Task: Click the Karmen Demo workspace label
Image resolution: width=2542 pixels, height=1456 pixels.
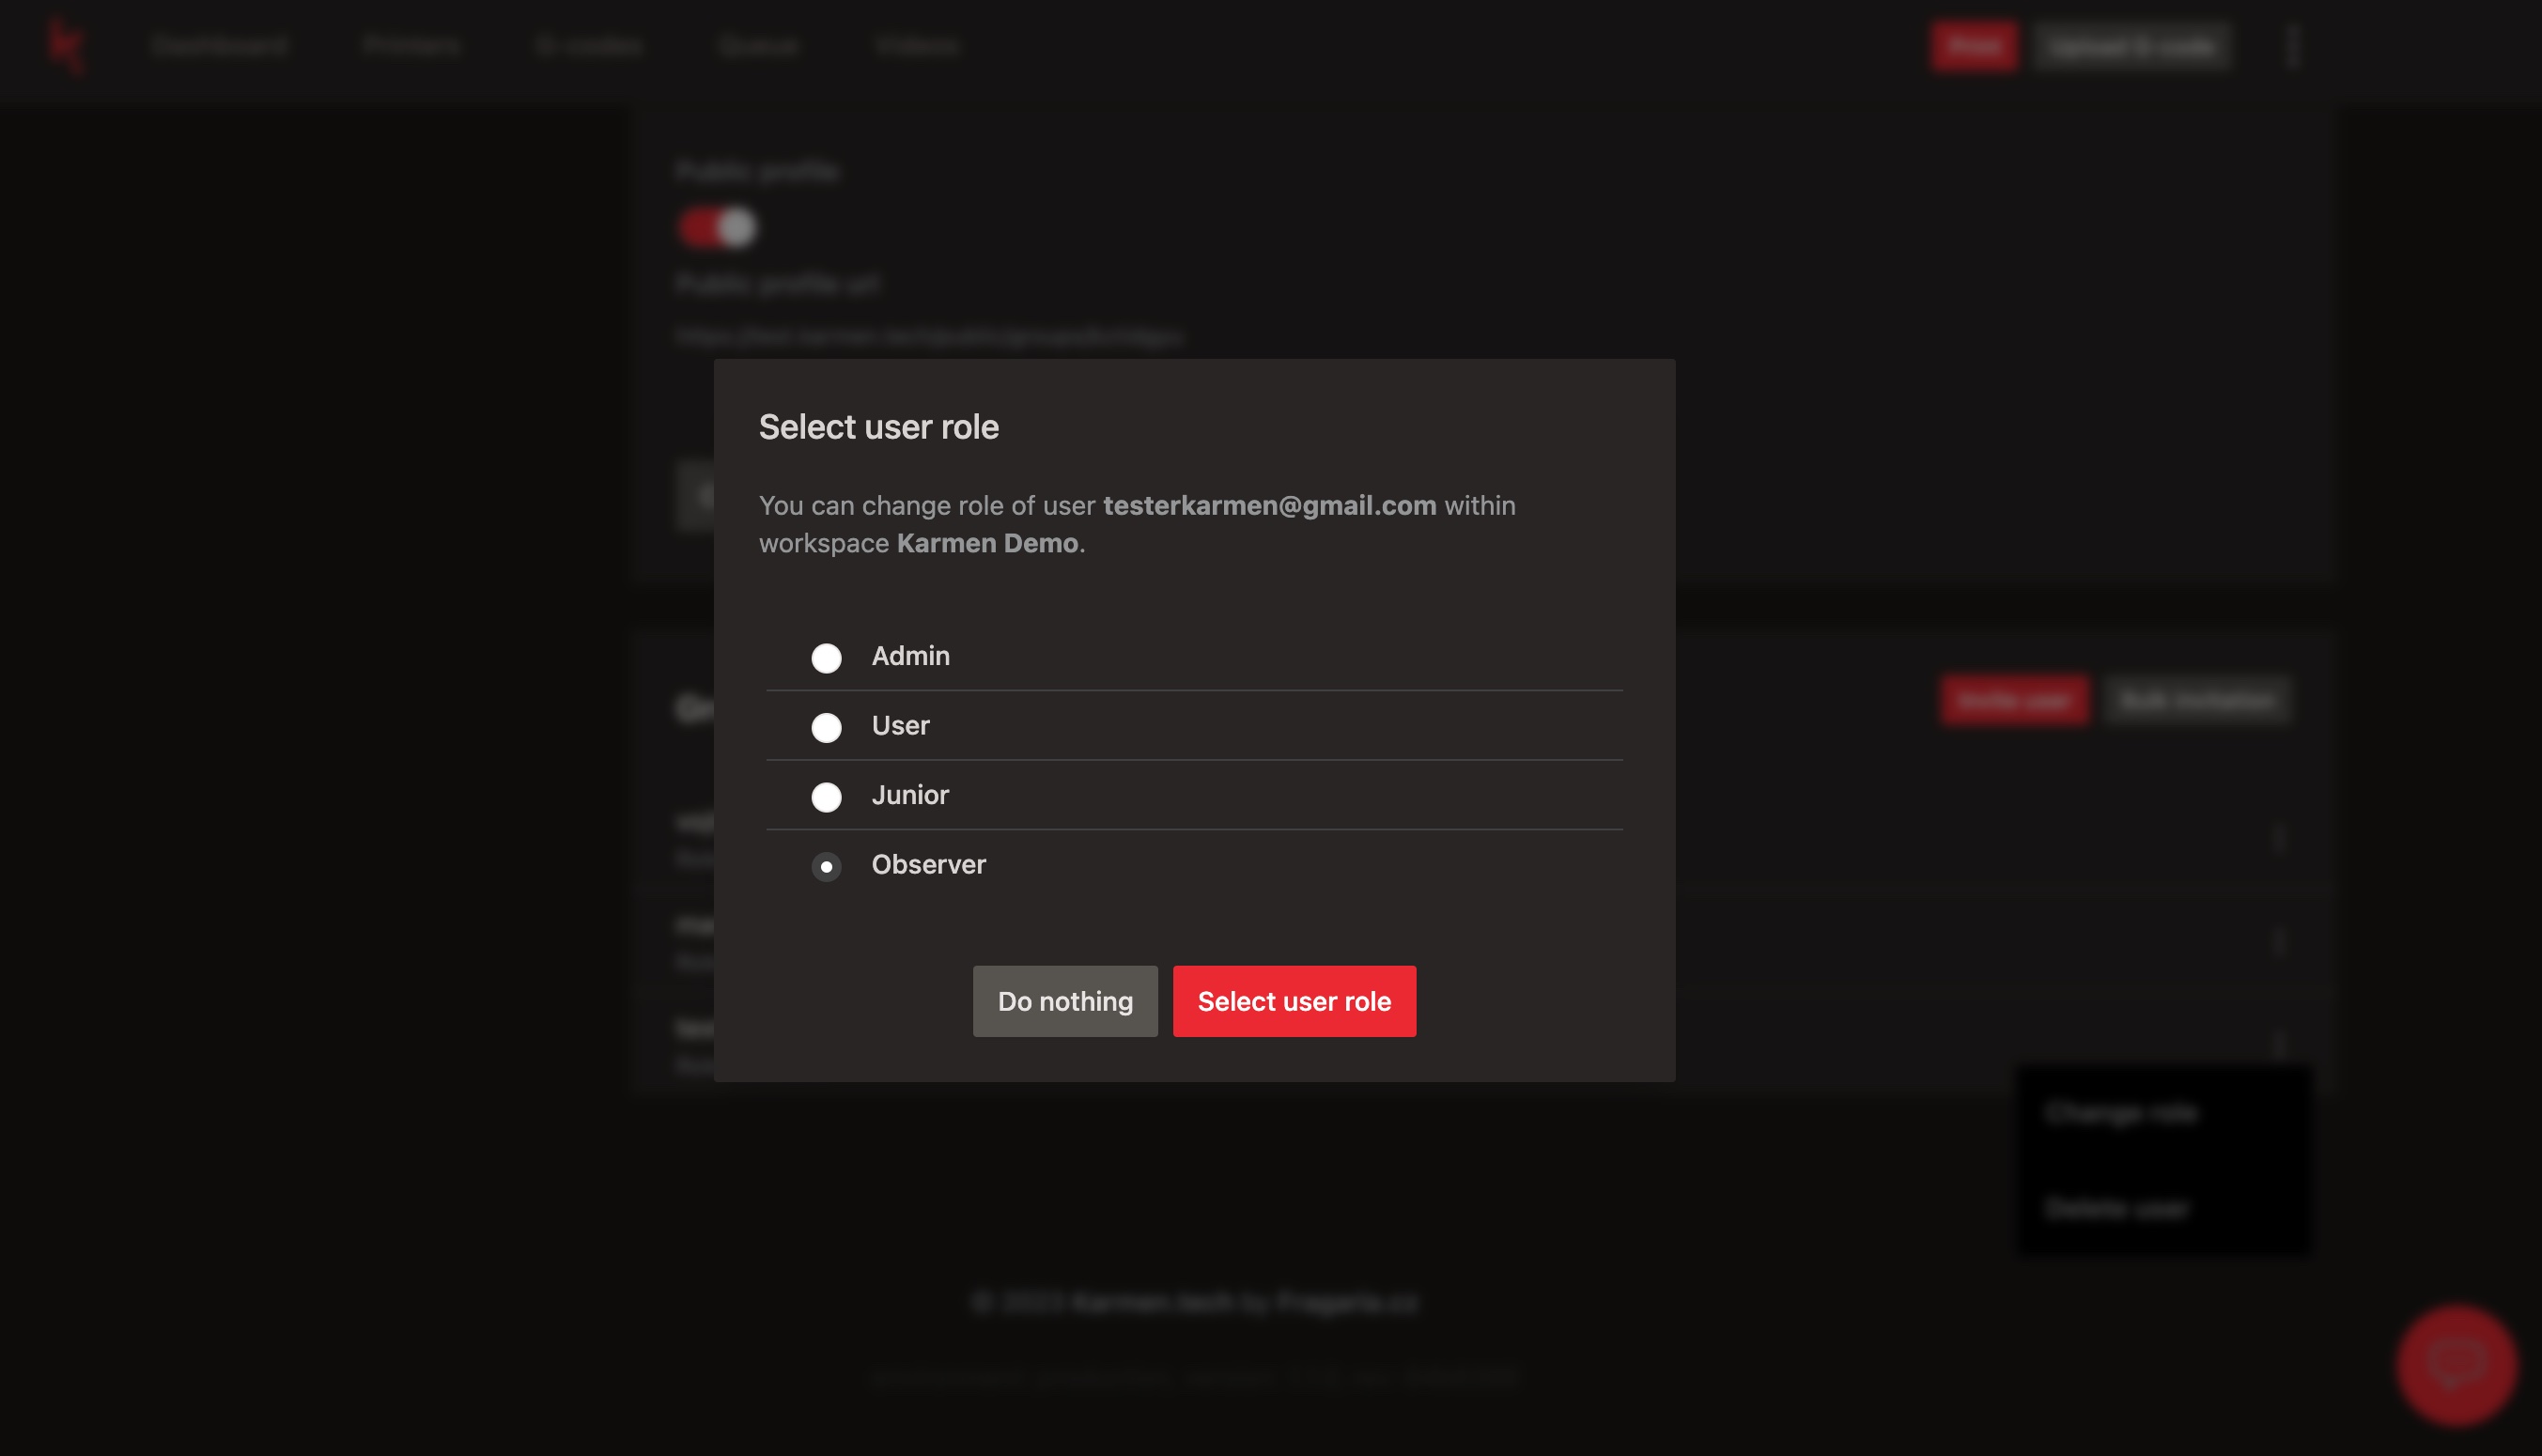Action: [986, 539]
